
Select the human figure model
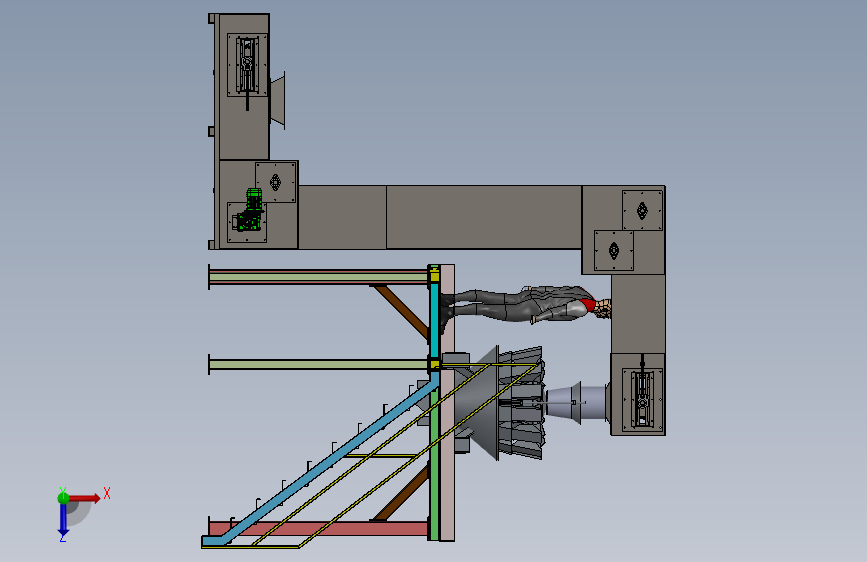coord(525,305)
